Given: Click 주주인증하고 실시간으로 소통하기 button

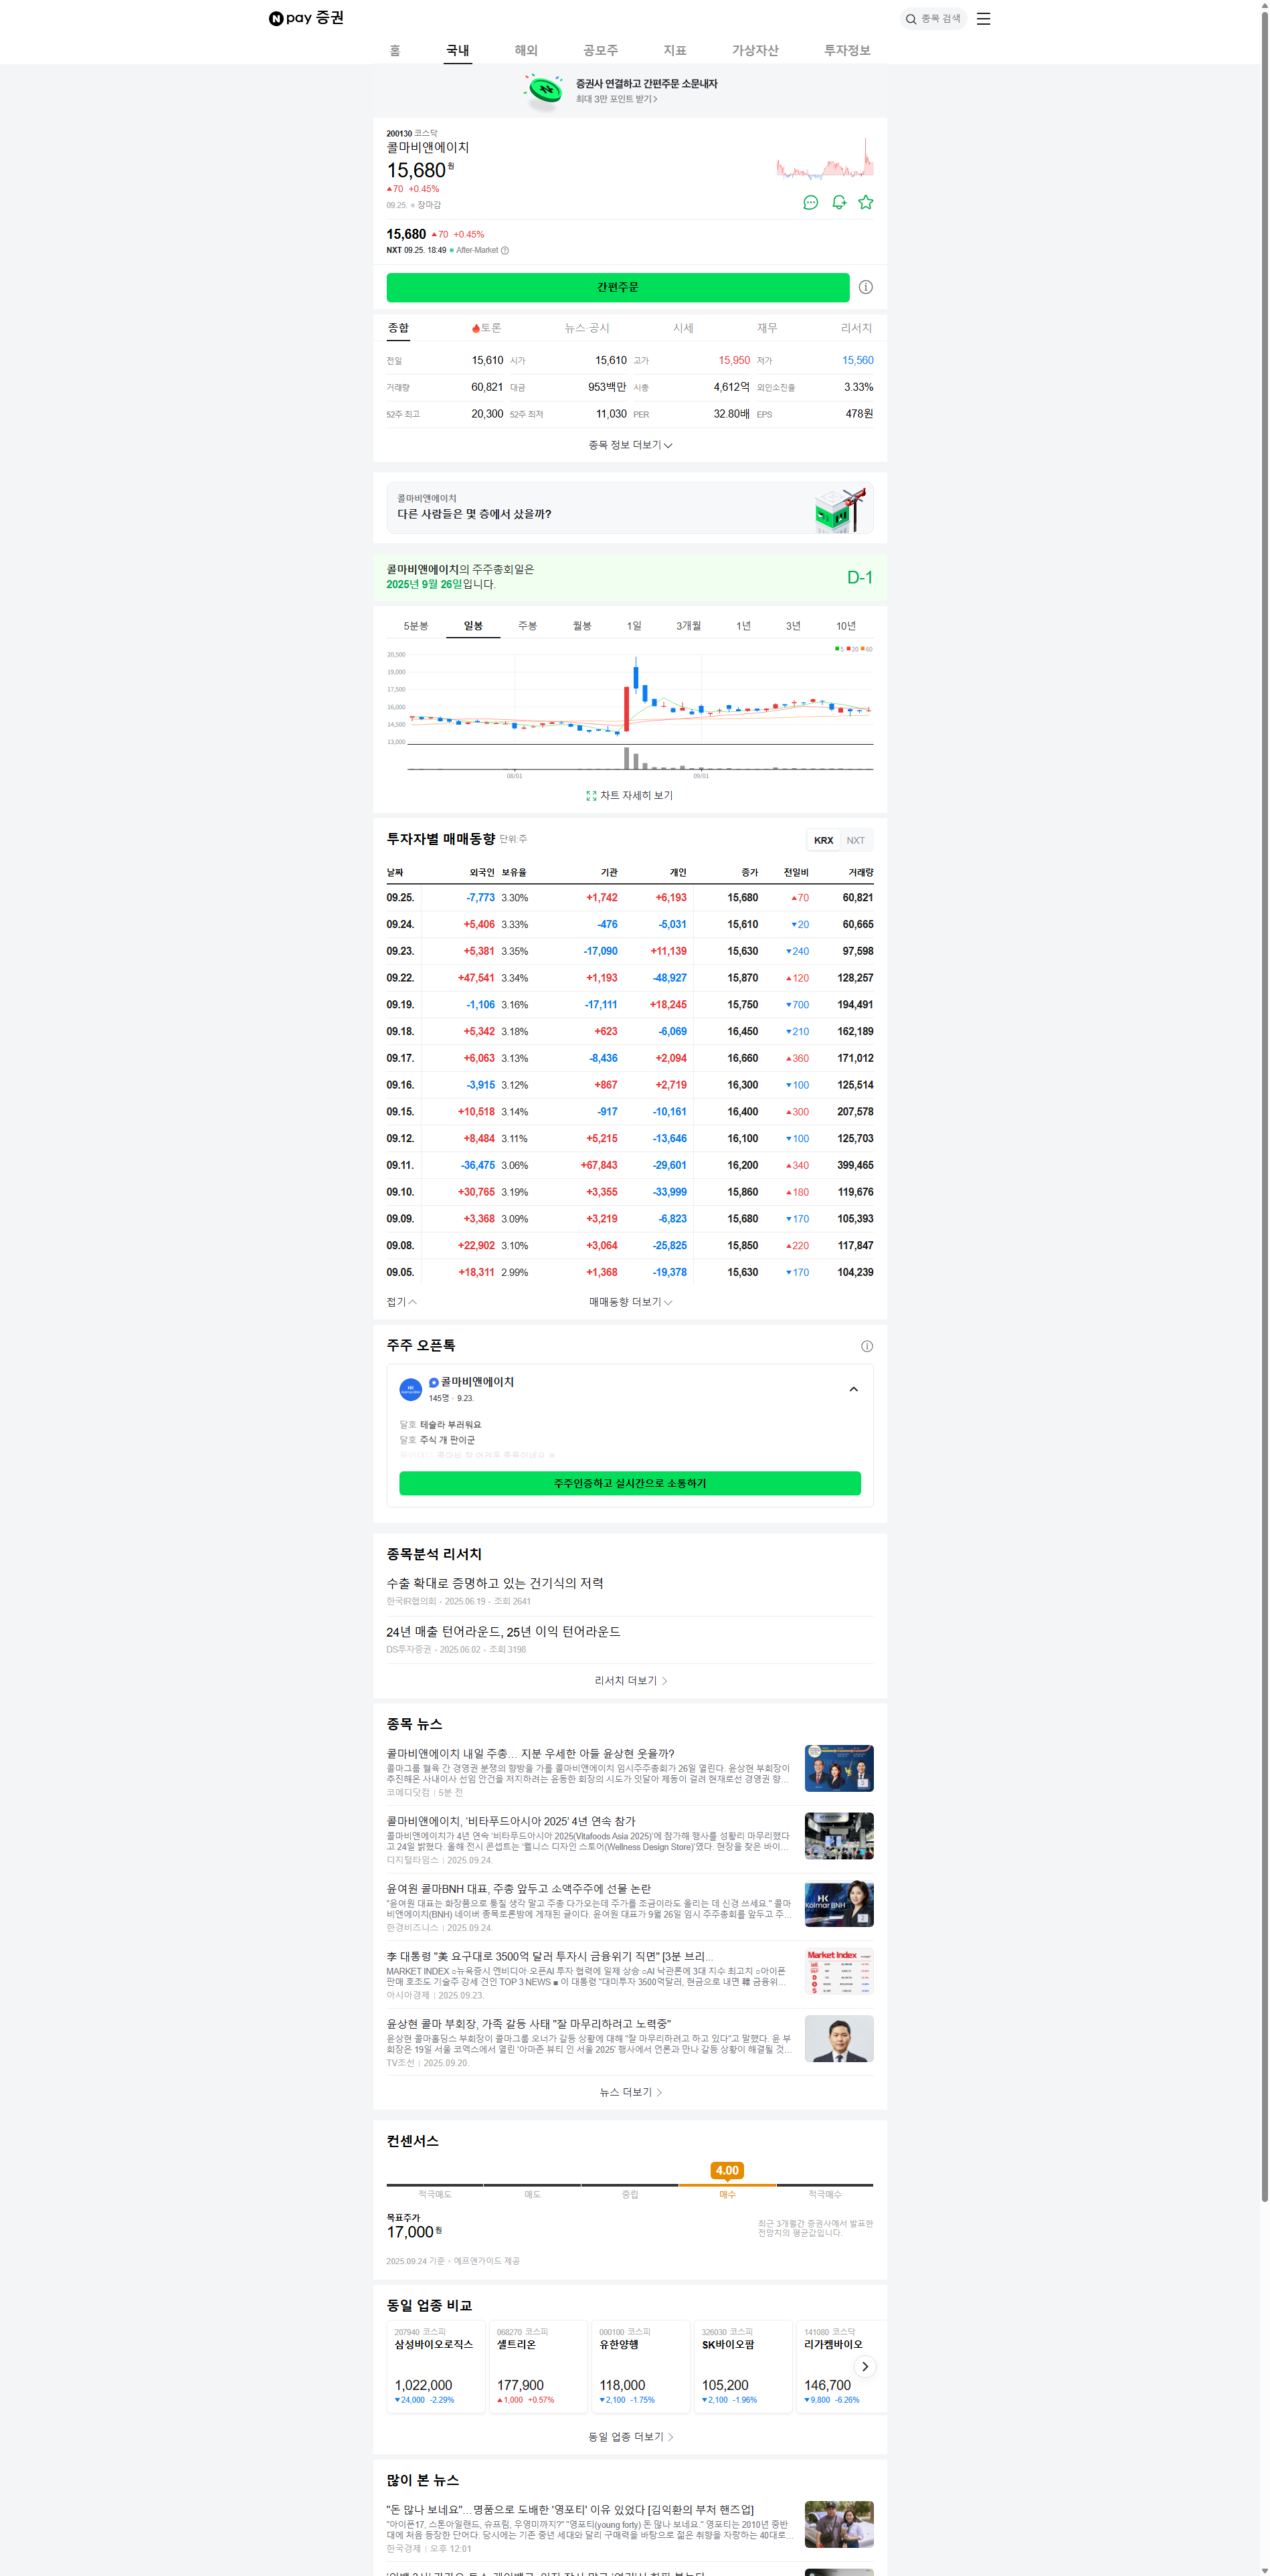Looking at the screenshot, I should coord(630,1483).
